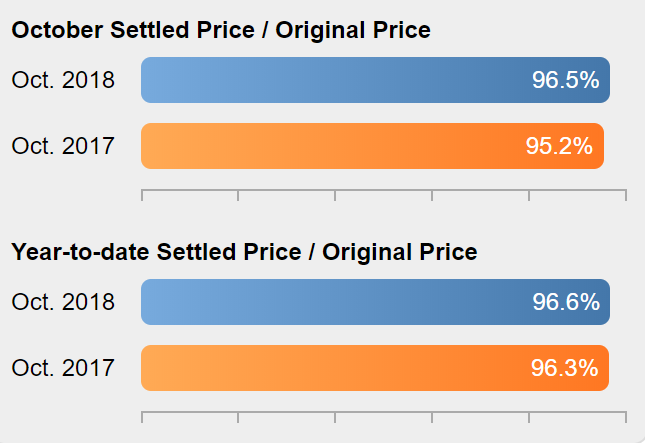Viewport: 645px width, 443px height.
Task: Click the October Settled Price / Original Price heading
Action: pyautogui.click(x=221, y=30)
